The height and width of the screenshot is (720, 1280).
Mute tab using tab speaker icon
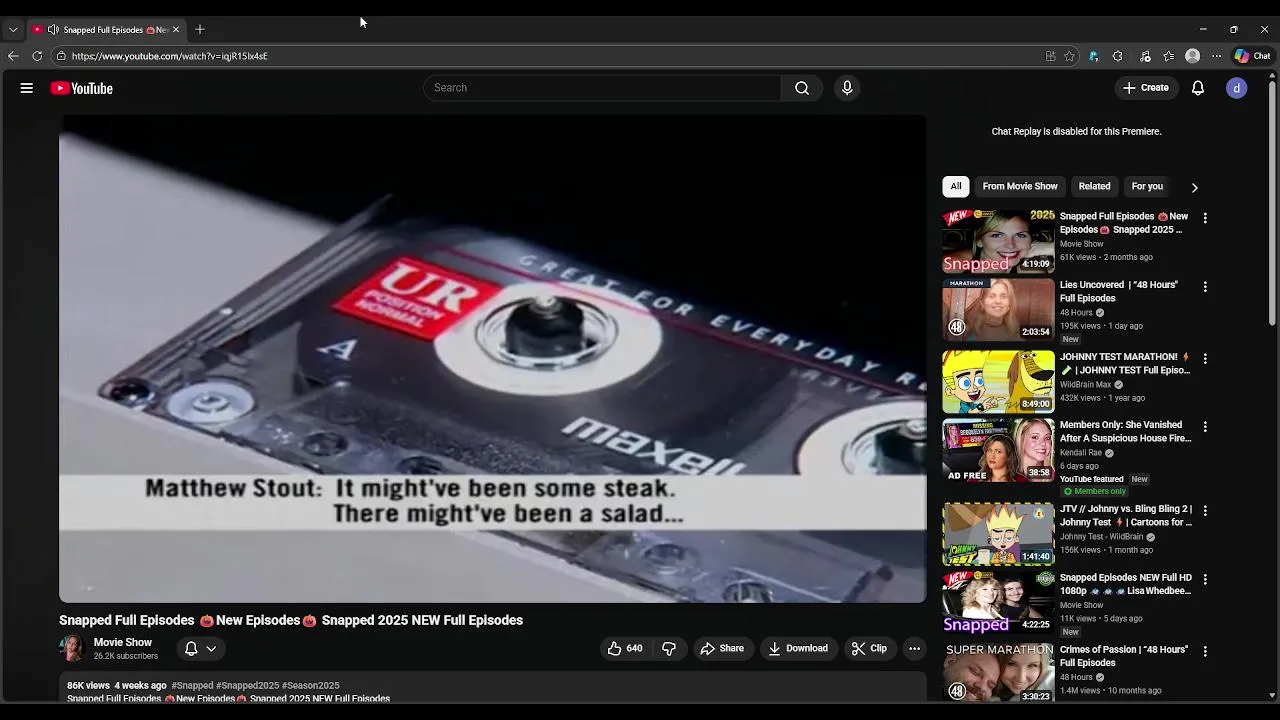(53, 29)
